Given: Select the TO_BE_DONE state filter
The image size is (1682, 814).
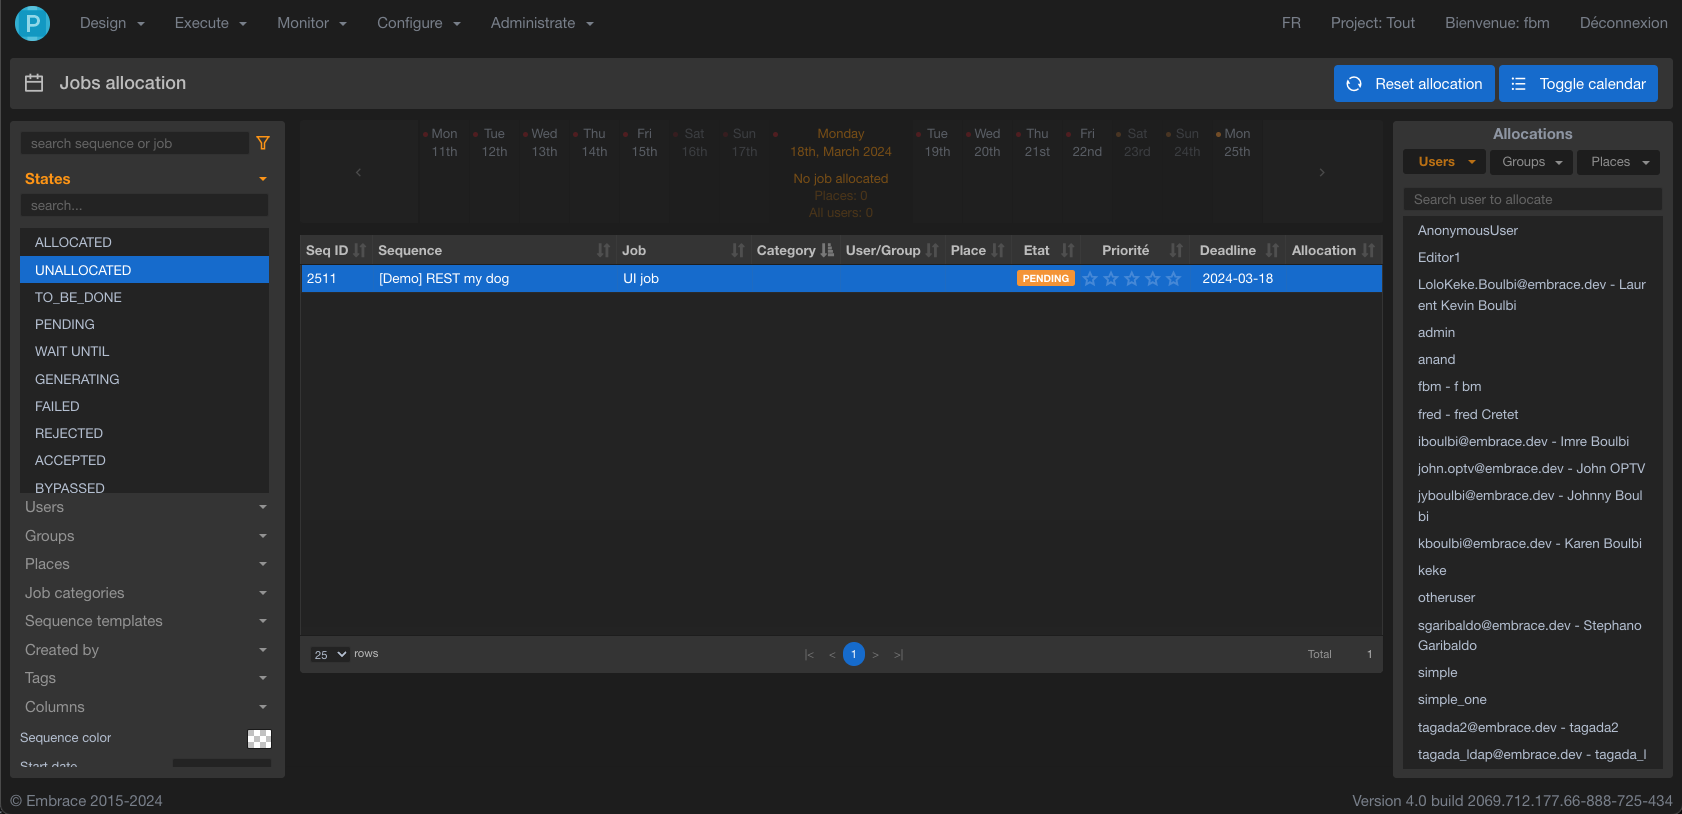Looking at the screenshot, I should pos(145,297).
